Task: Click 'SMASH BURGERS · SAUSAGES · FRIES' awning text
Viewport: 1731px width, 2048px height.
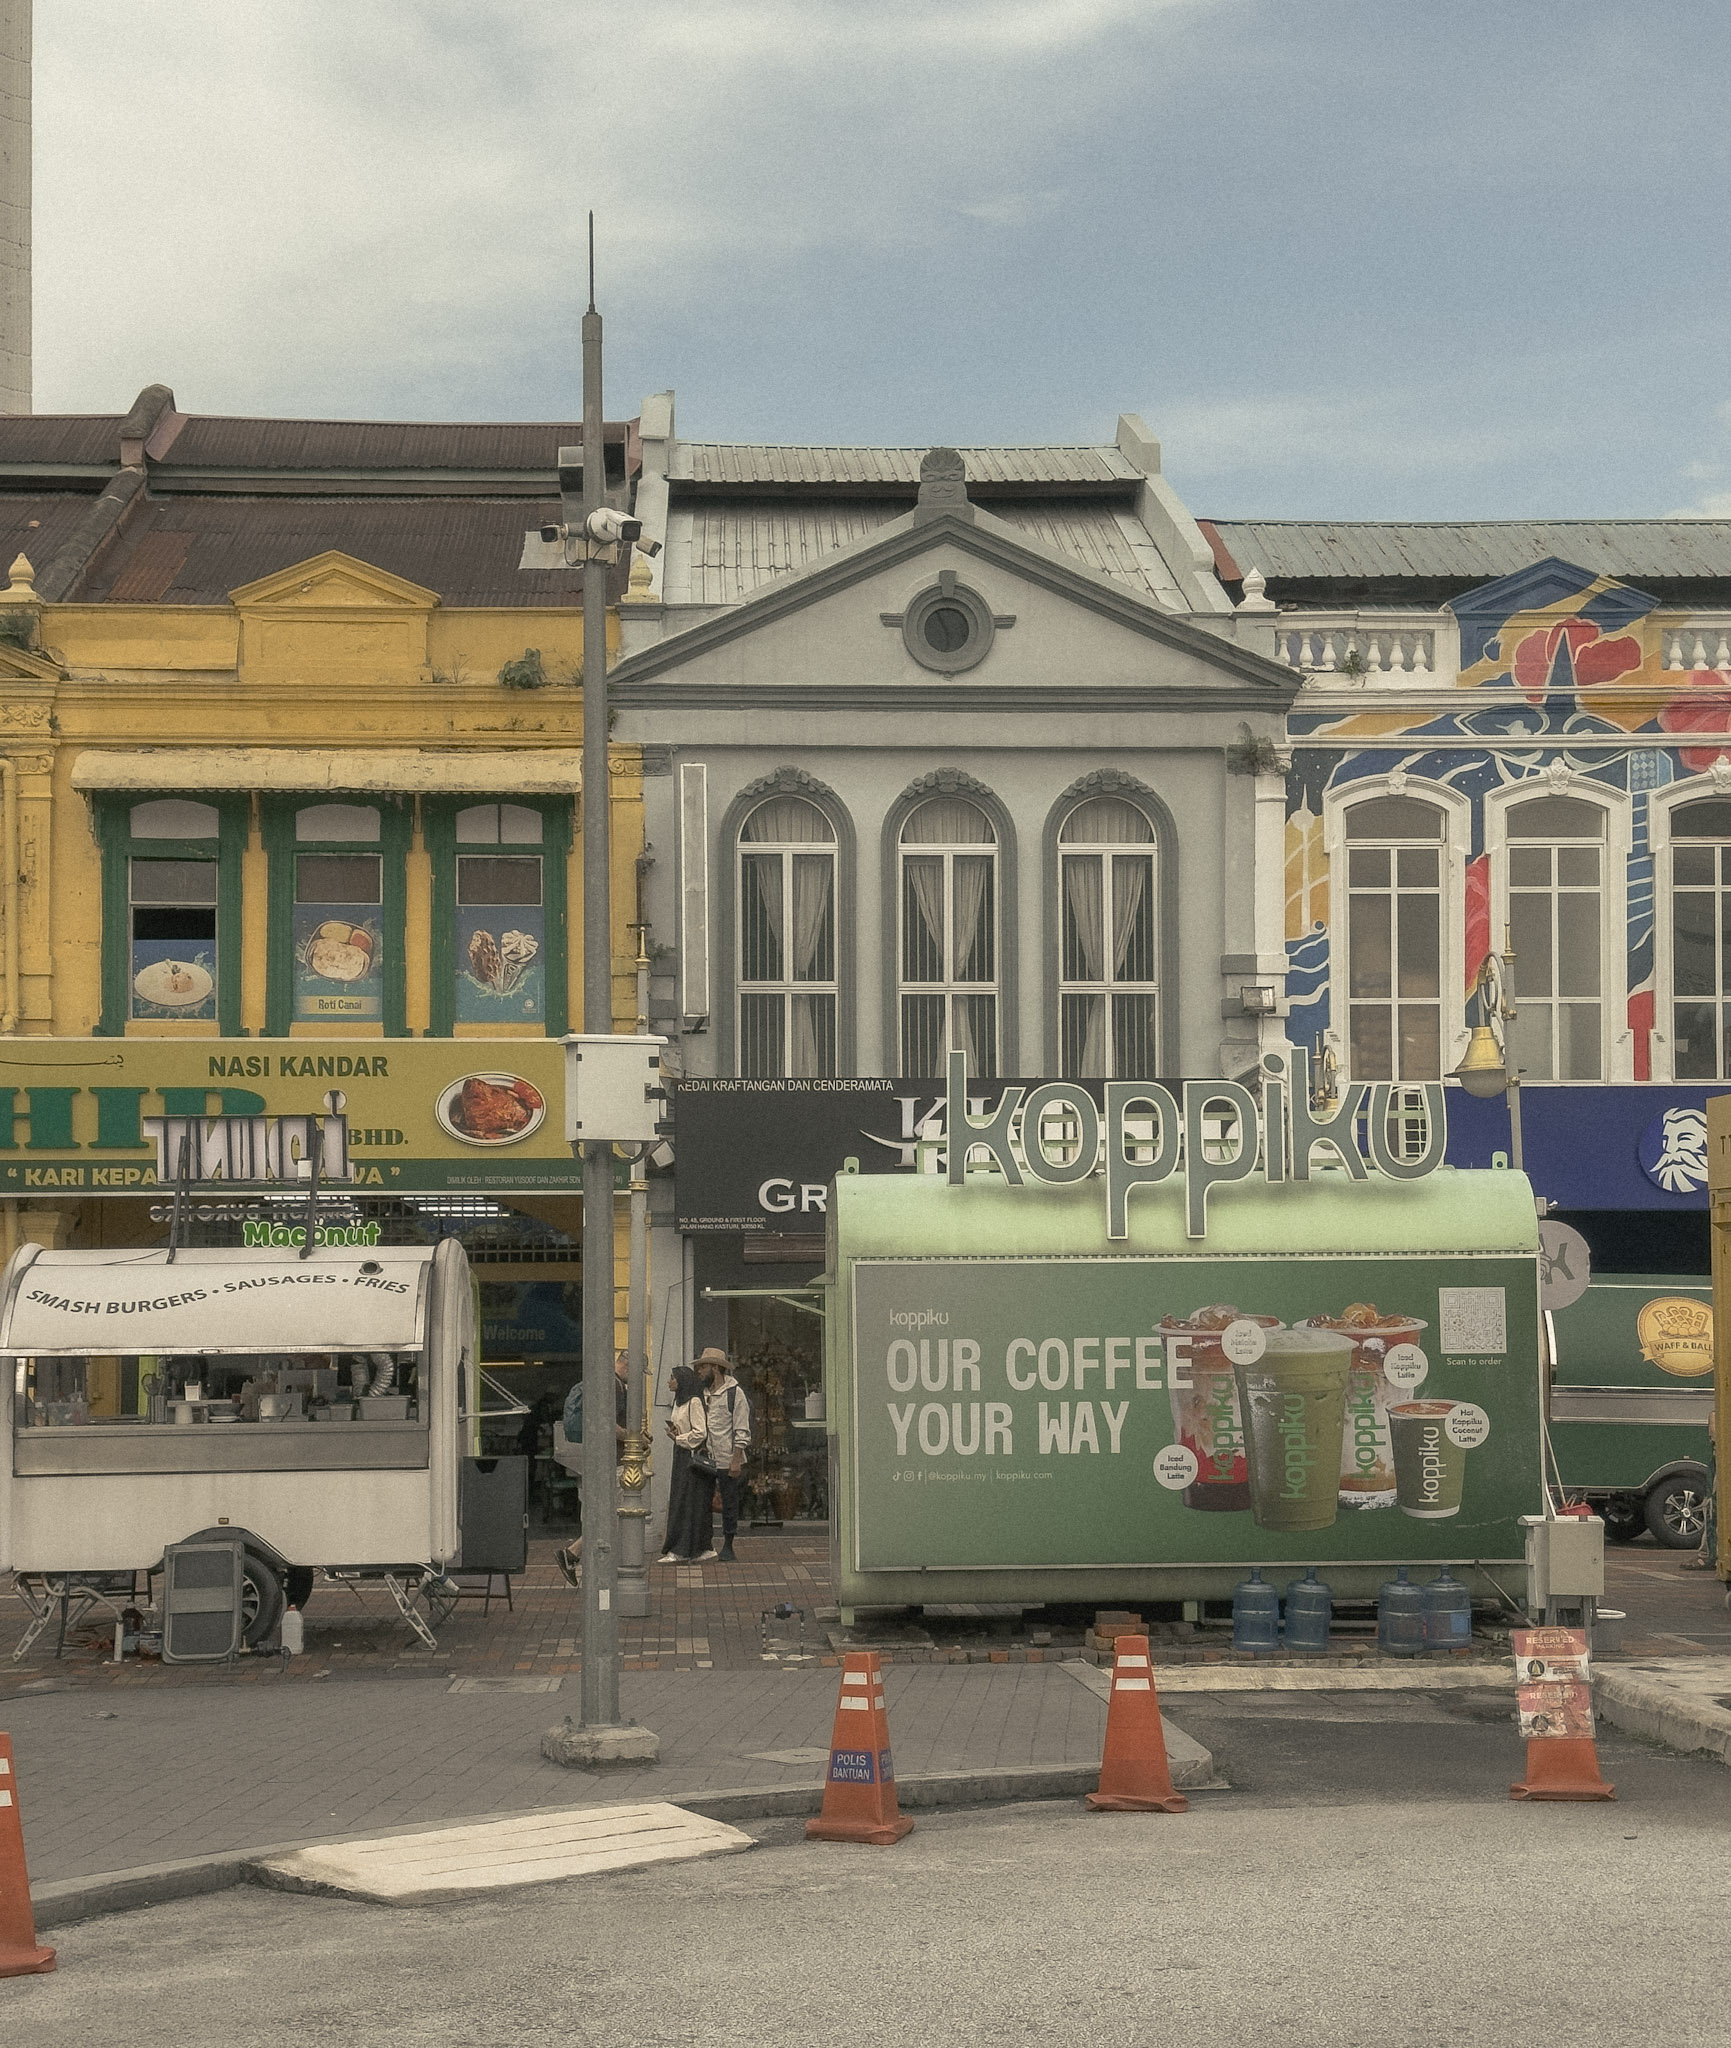Action: (x=218, y=1292)
